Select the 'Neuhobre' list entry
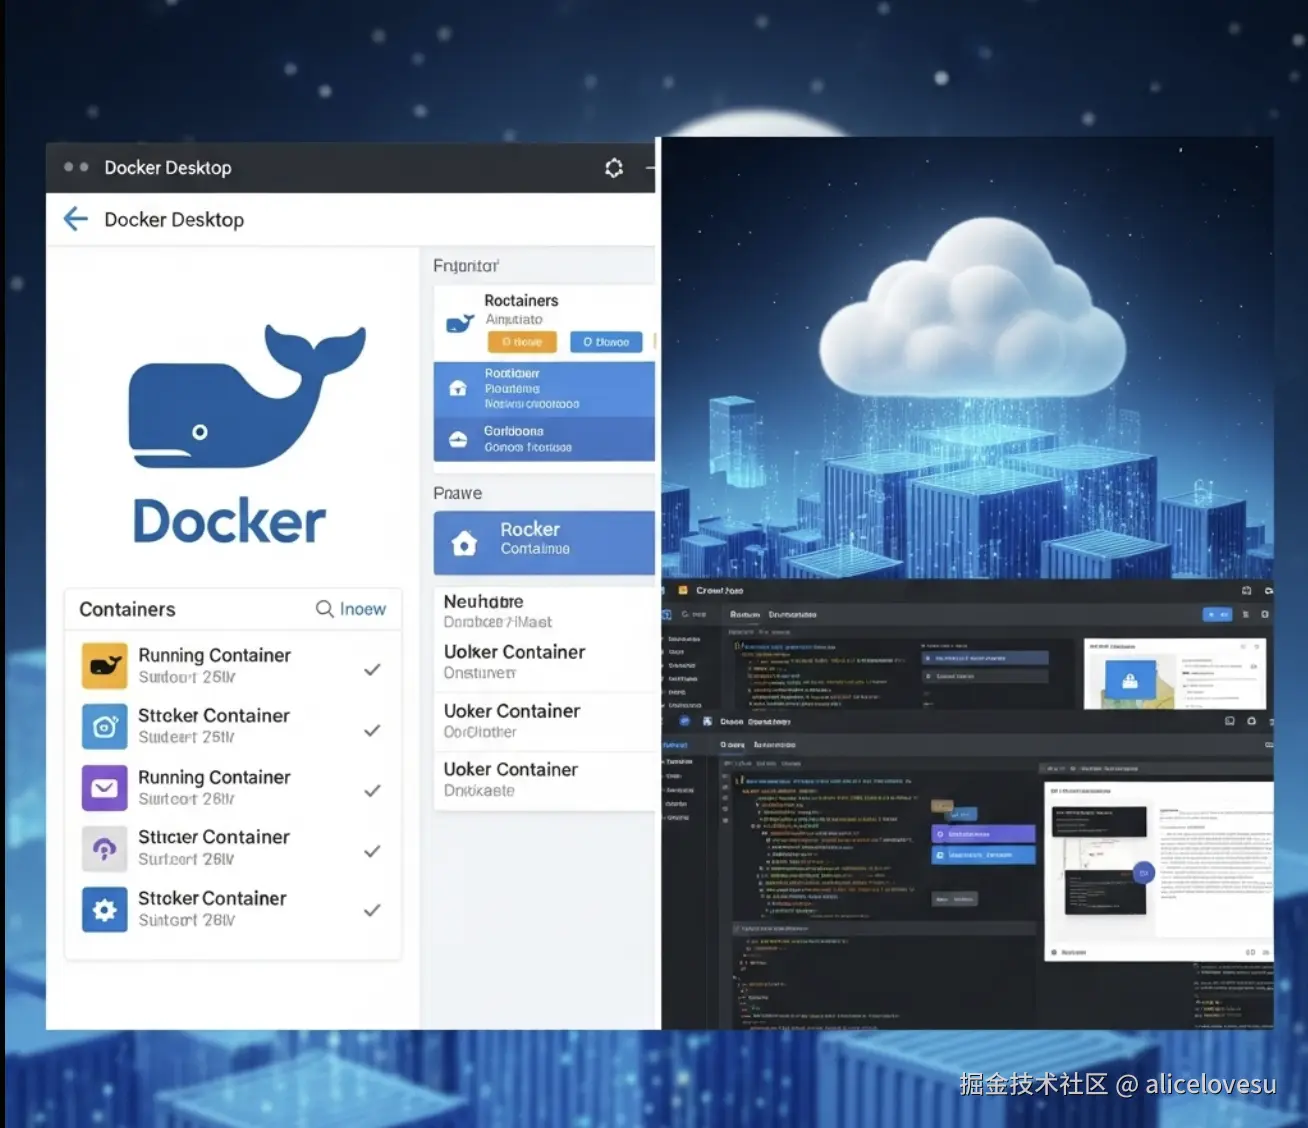Viewport: 1308px width, 1128px height. coord(544,611)
